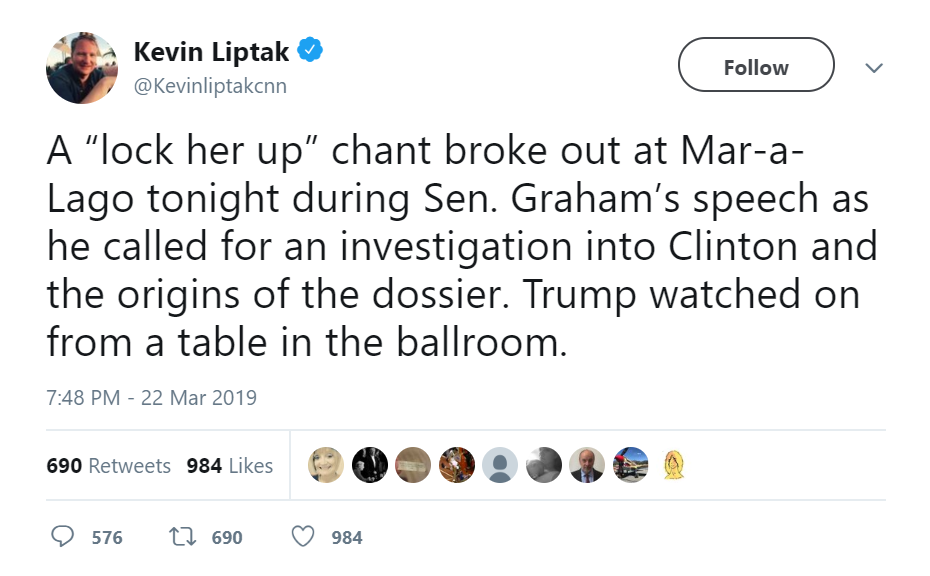Viewport: 930px width, 576px height.
Task: Click the default gray silhouette avatar
Action: tap(500, 464)
